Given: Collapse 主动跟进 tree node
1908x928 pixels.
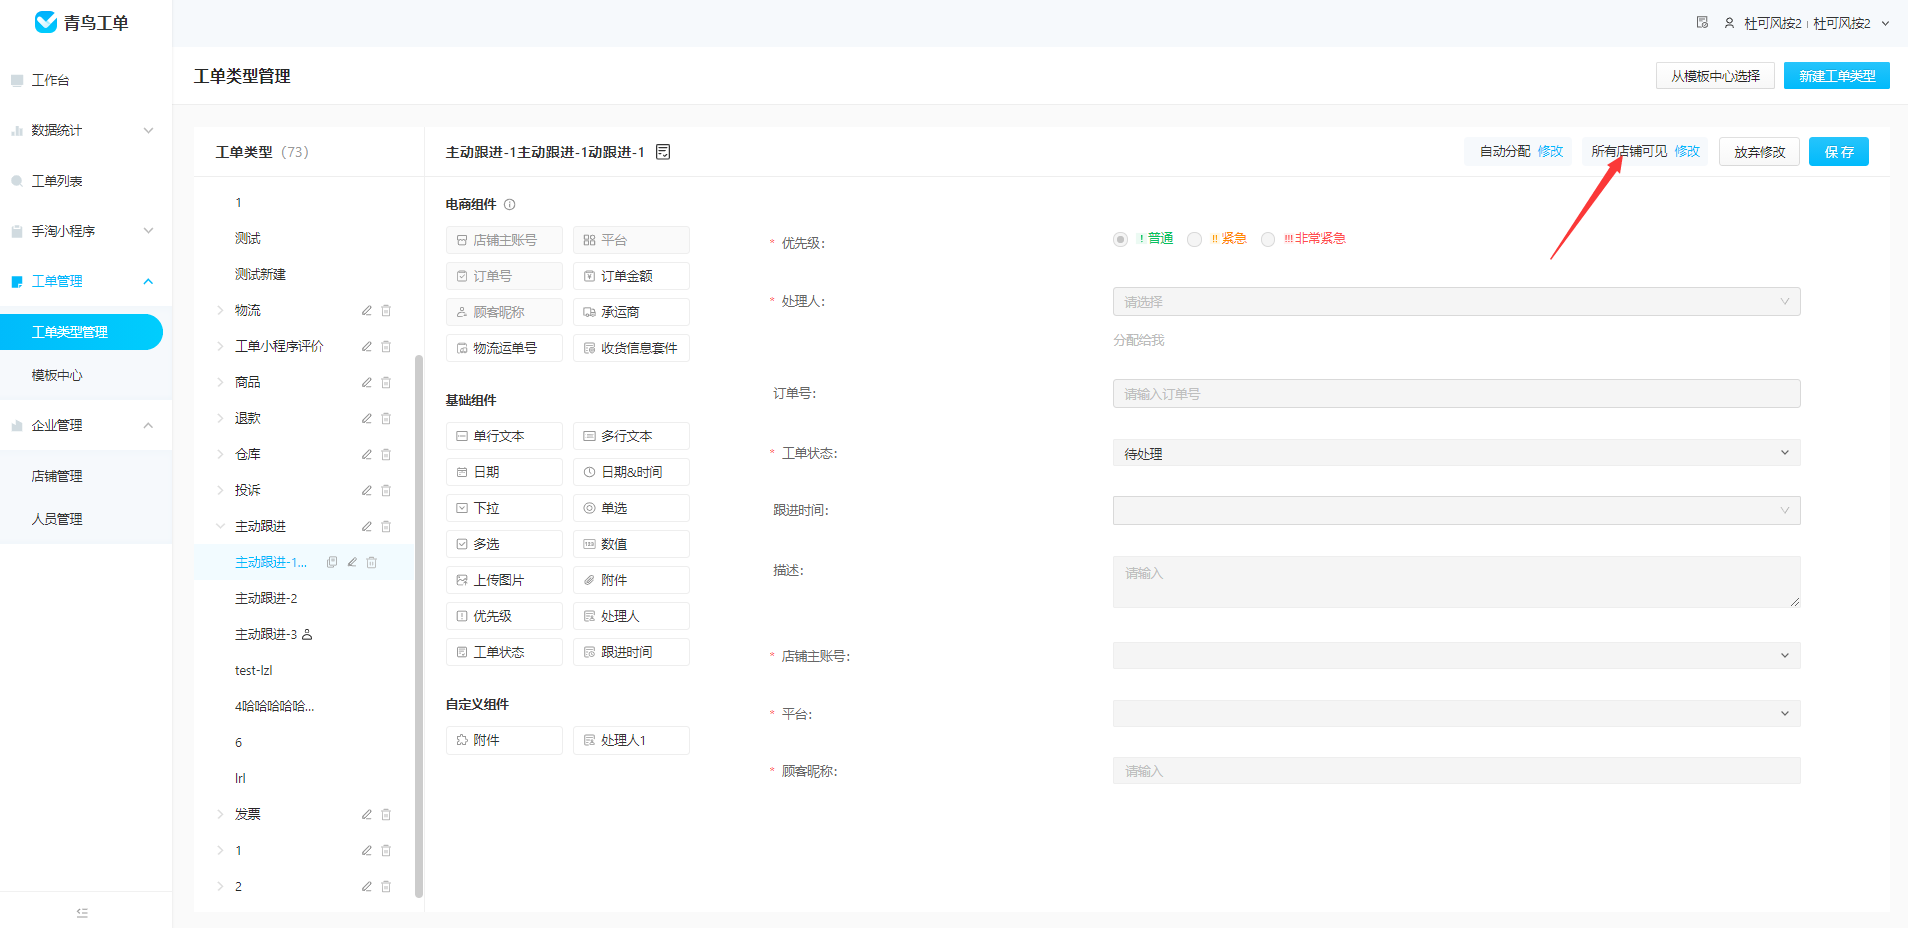Looking at the screenshot, I should pyautogui.click(x=220, y=527).
